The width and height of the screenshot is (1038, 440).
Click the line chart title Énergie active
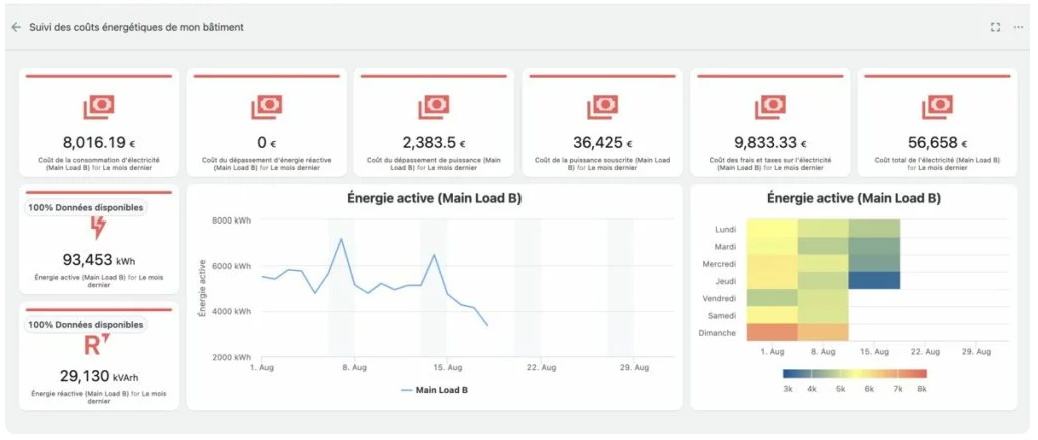point(434,198)
